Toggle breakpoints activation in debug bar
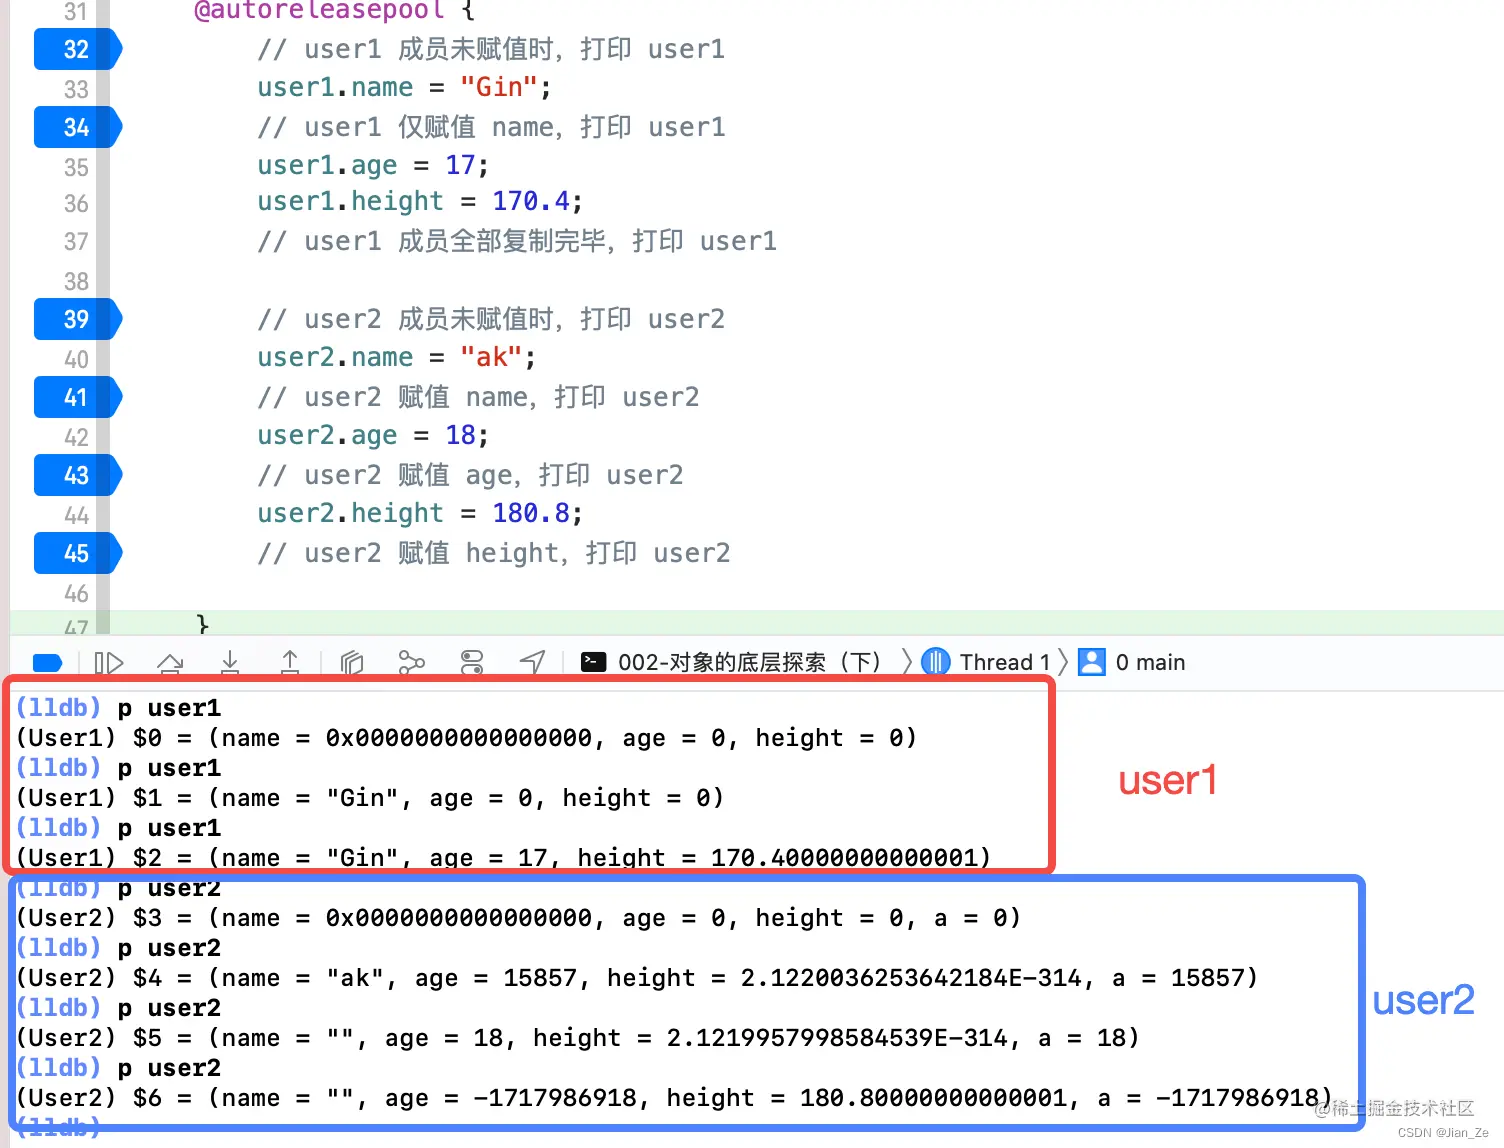Image resolution: width=1504 pixels, height=1148 pixels. pos(47,663)
